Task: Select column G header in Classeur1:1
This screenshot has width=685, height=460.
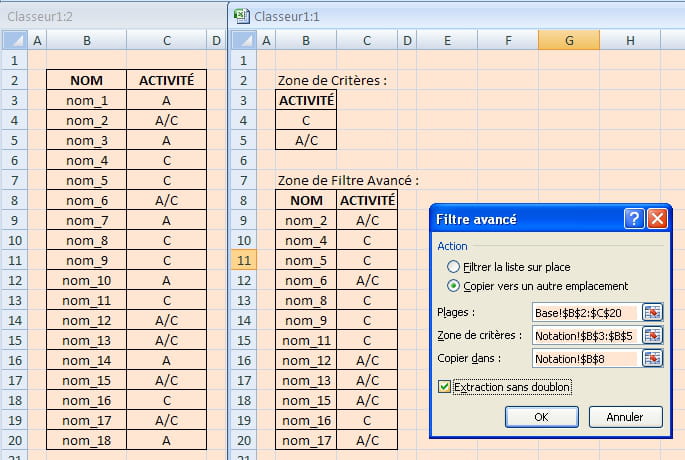Action: point(568,41)
